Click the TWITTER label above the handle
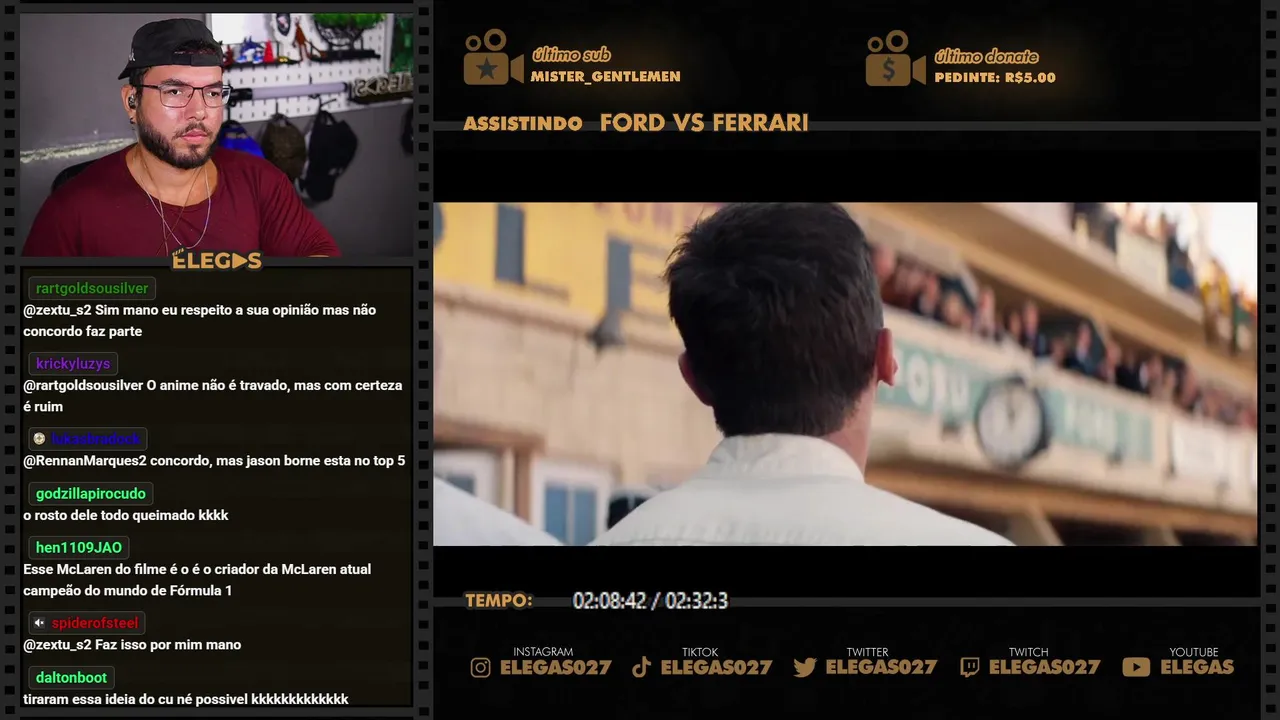The width and height of the screenshot is (1280, 720). tap(867, 652)
